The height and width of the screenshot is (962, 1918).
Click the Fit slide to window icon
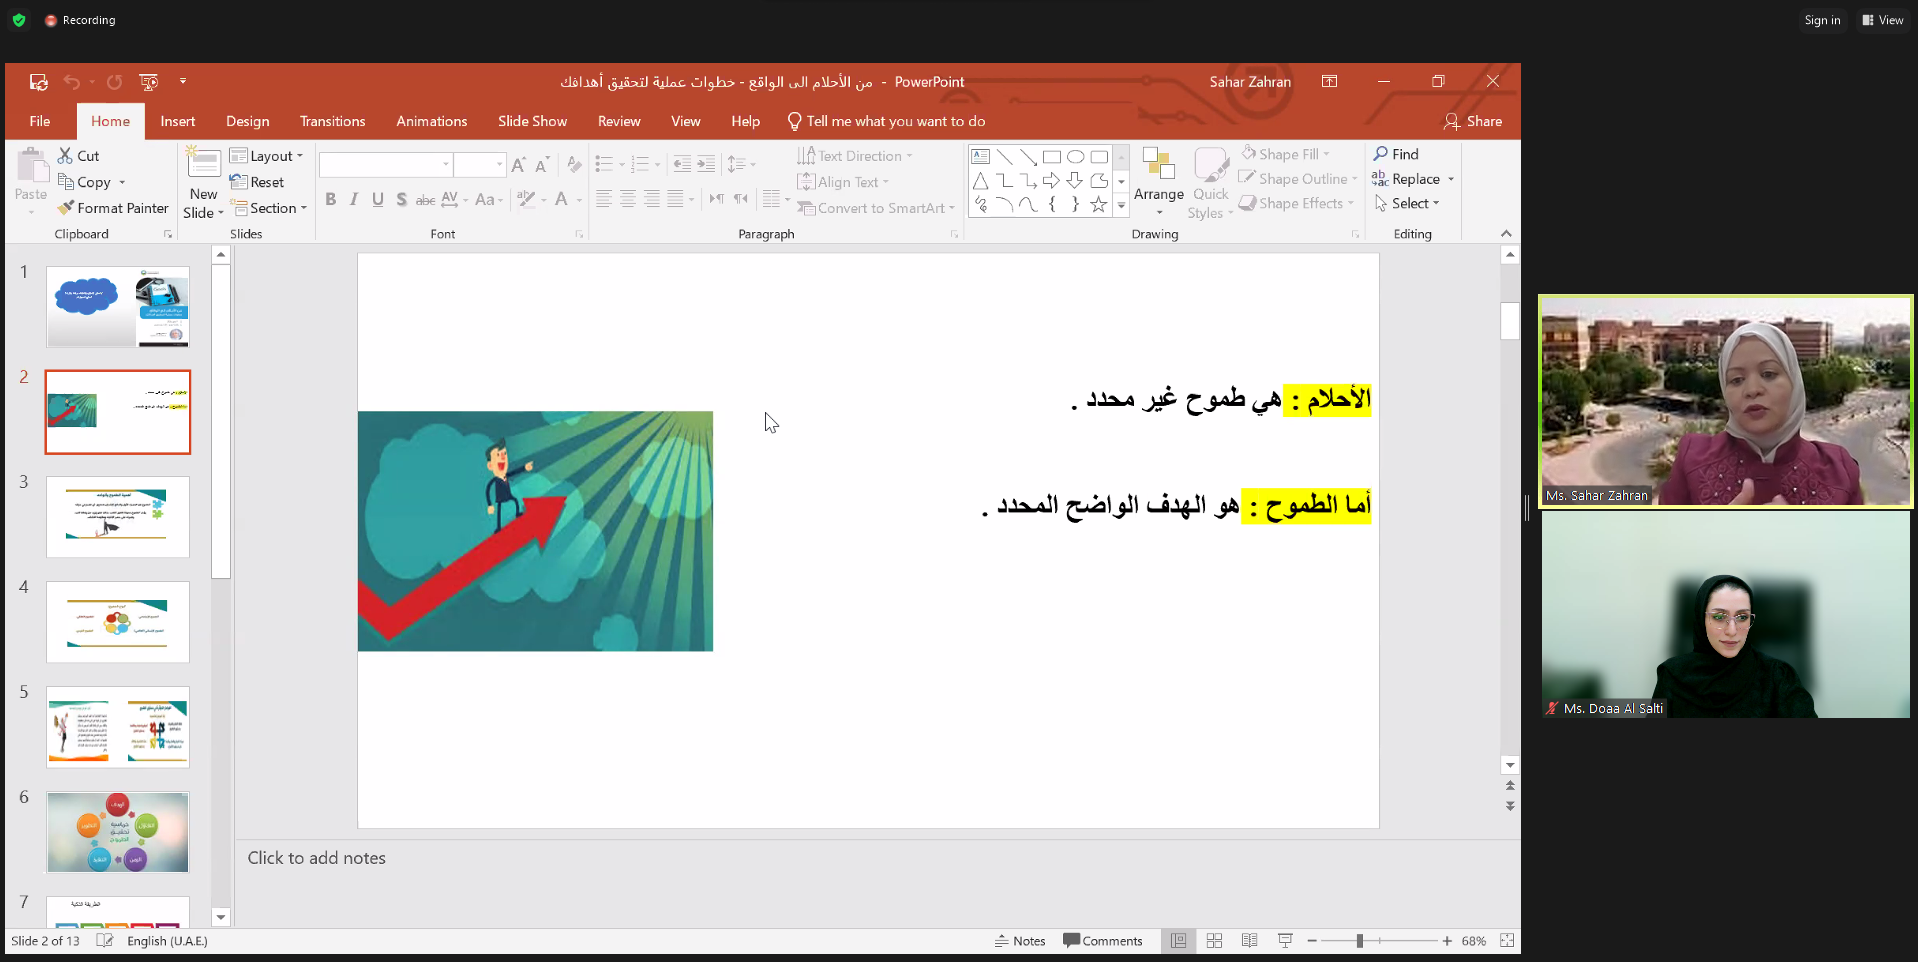pyautogui.click(x=1507, y=941)
